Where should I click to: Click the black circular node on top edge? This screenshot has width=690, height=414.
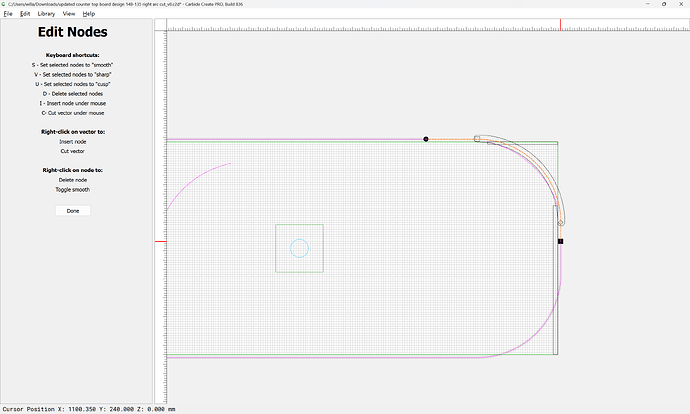coord(425,139)
